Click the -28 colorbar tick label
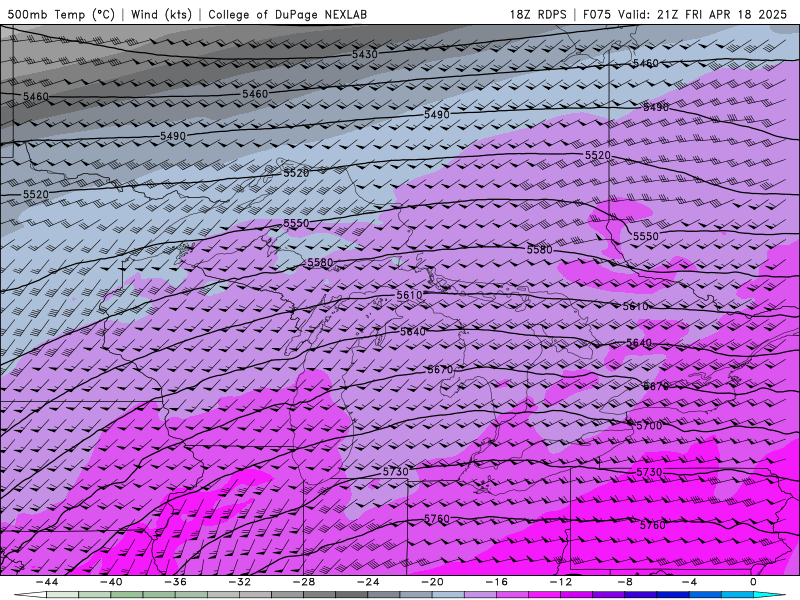 coord(304,582)
